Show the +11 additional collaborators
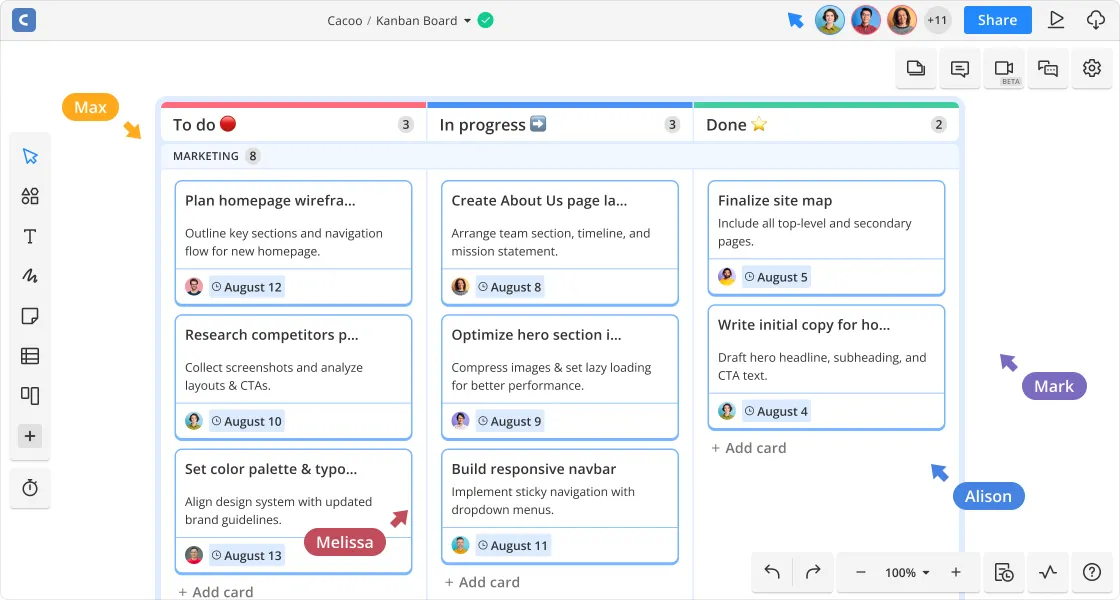The width and height of the screenshot is (1120, 600). click(x=937, y=20)
